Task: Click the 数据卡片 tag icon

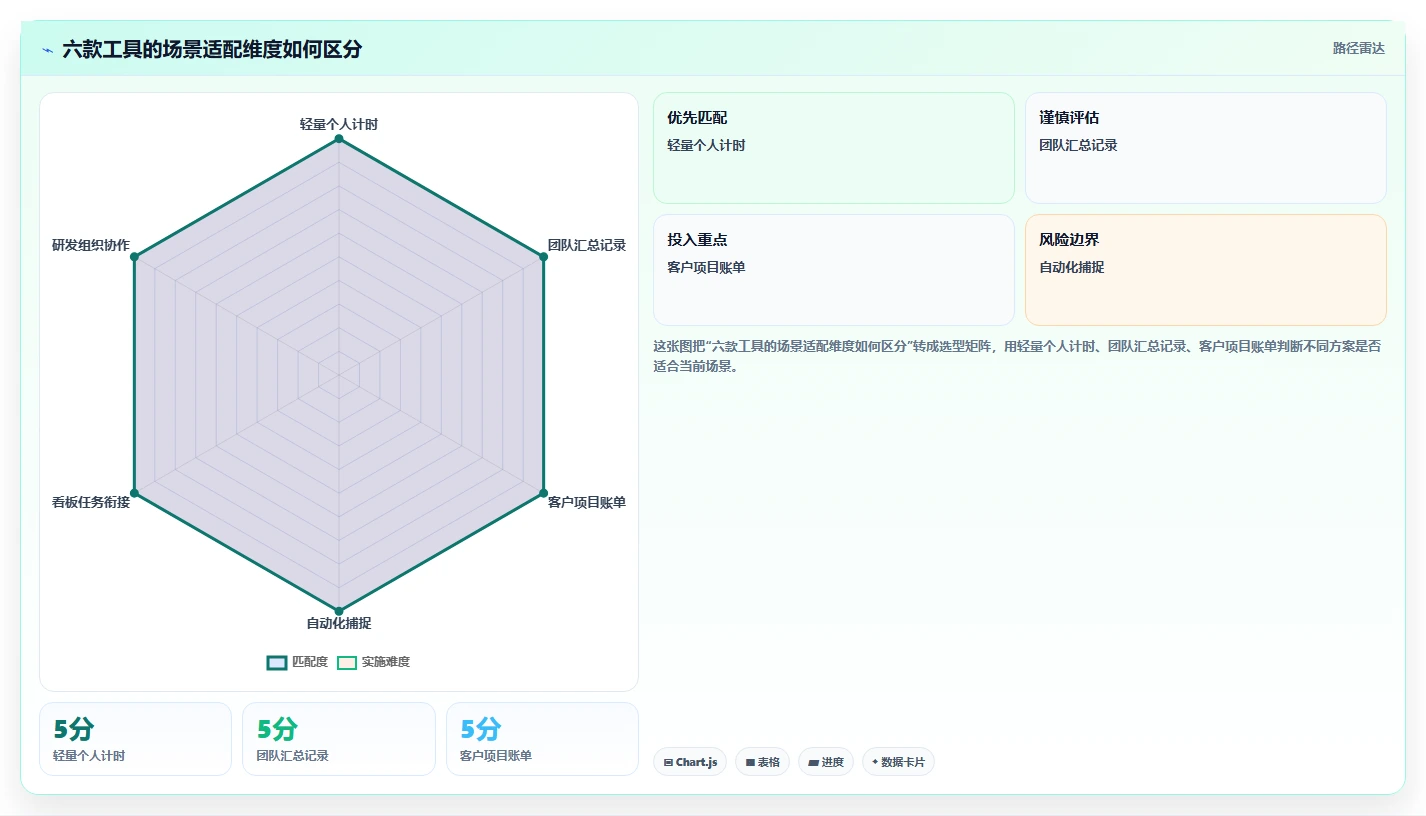Action: click(x=874, y=762)
